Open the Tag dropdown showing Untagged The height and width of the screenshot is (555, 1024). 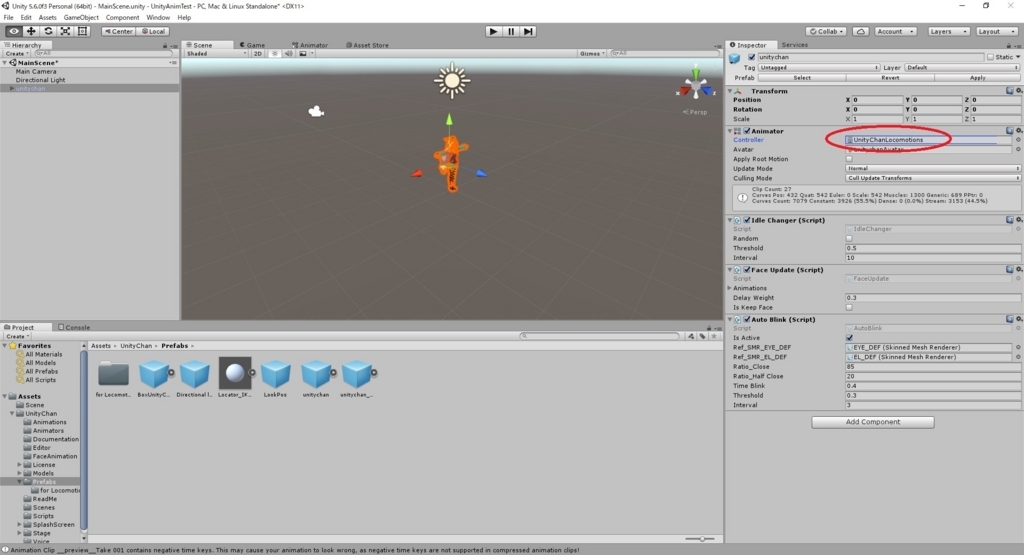pos(819,67)
